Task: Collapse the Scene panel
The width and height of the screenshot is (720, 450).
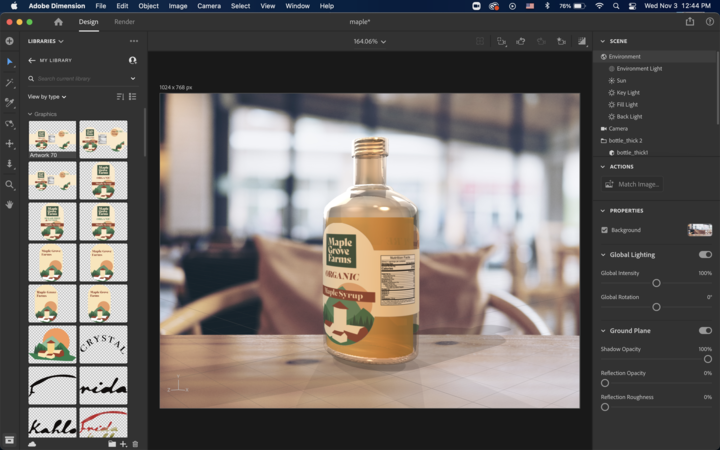Action: pos(603,41)
